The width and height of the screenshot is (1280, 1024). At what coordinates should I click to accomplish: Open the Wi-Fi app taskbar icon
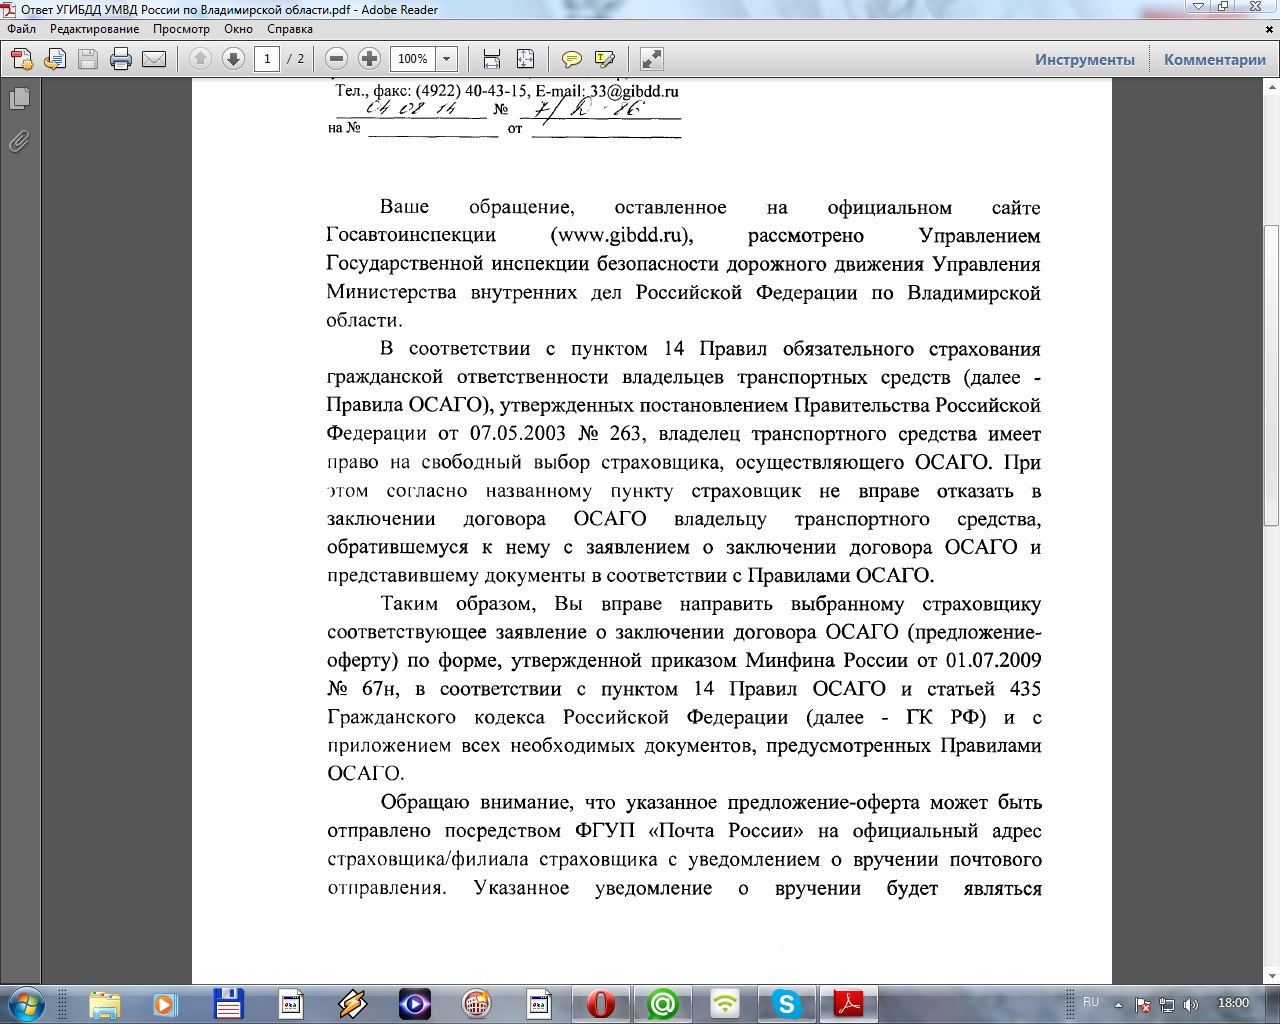[x=725, y=1004]
